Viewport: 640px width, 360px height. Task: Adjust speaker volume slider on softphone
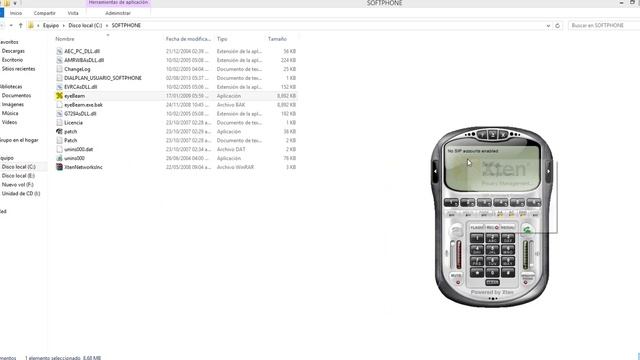[532, 254]
